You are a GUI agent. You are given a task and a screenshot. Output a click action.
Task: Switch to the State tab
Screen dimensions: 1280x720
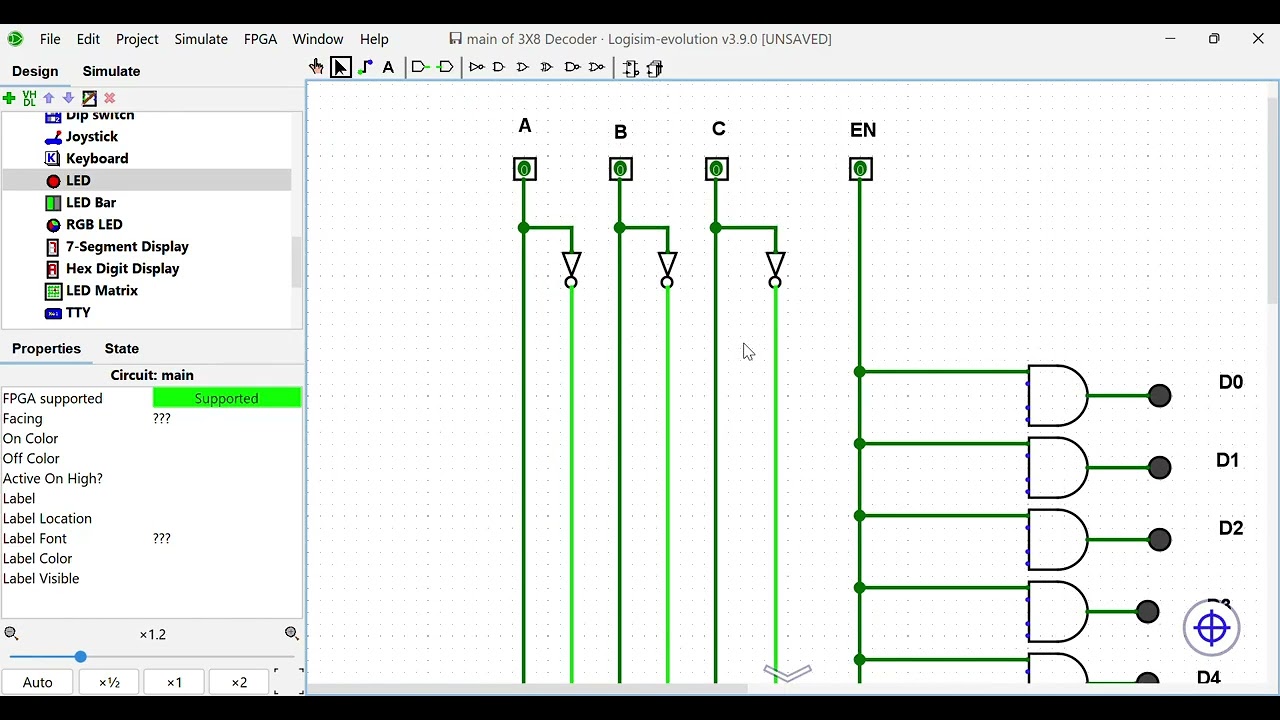pyautogui.click(x=122, y=348)
